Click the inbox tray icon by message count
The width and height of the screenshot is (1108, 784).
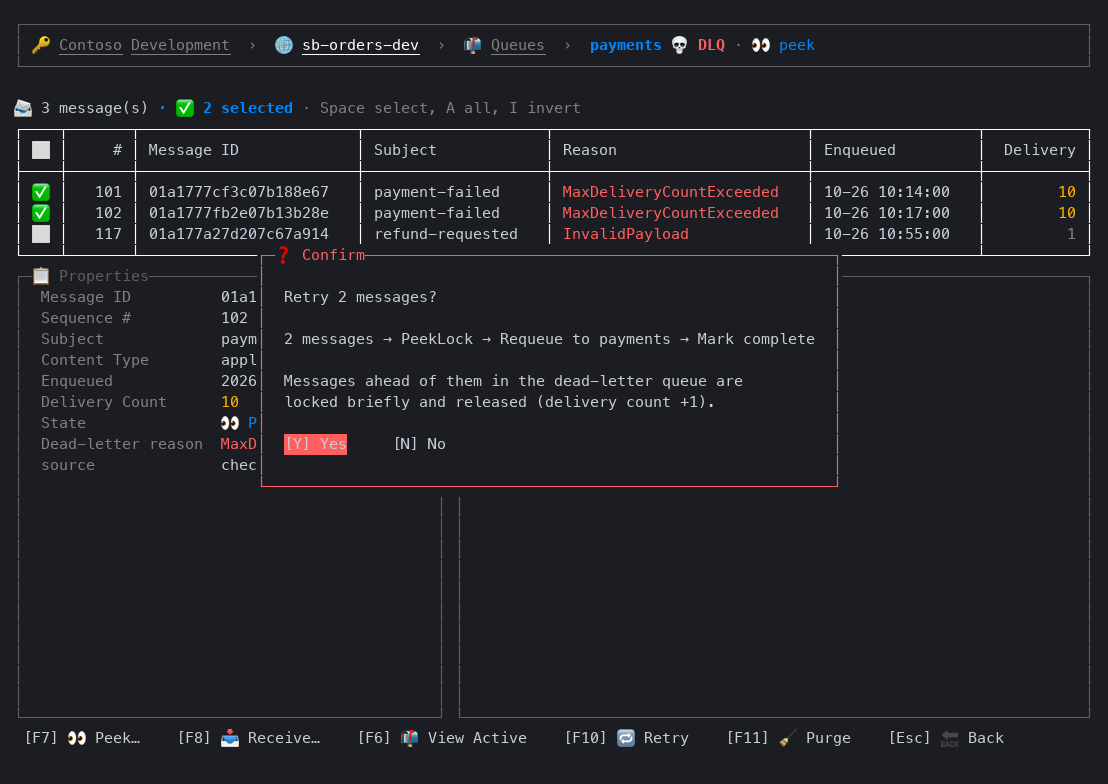point(23,108)
